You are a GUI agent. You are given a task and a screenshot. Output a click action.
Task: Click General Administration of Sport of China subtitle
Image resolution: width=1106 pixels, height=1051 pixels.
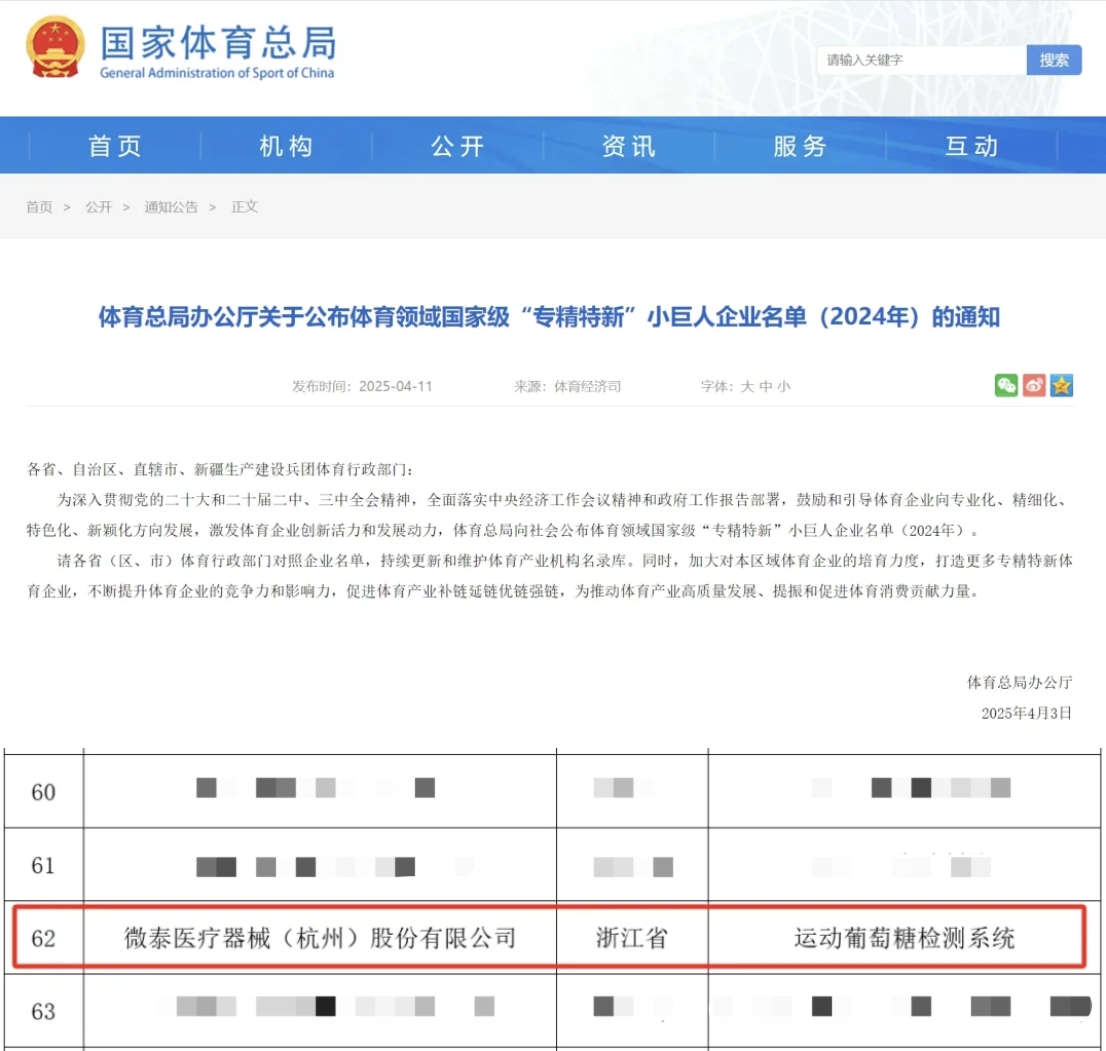[217, 73]
